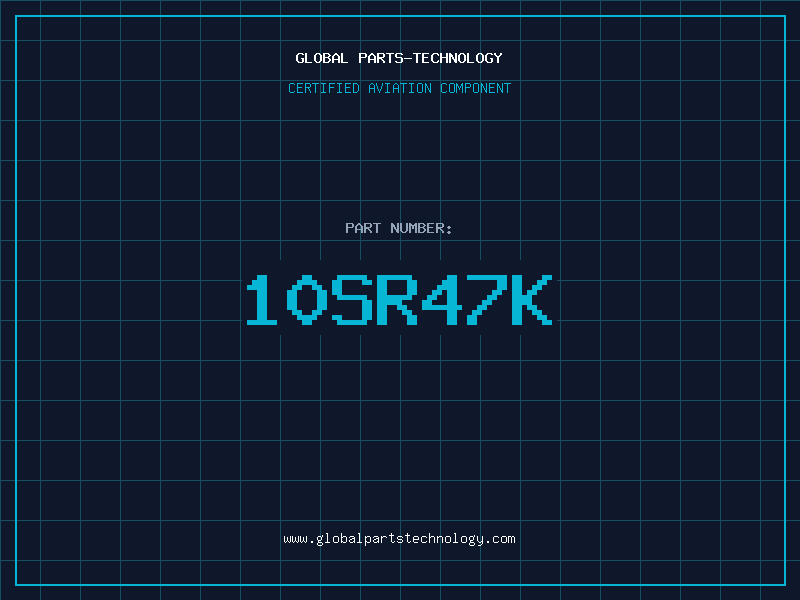
Task: Click the word "GLOBAL" in the header
Action: [322, 58]
